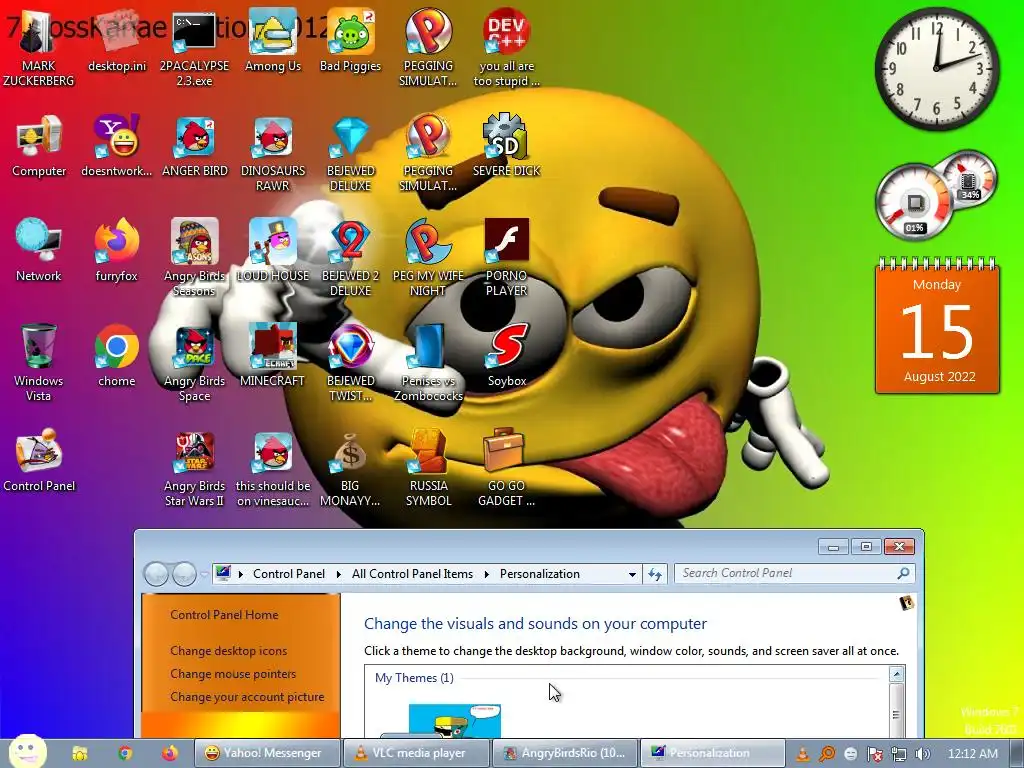Open Change your account picture link
This screenshot has height=768, width=1024.
[247, 697]
